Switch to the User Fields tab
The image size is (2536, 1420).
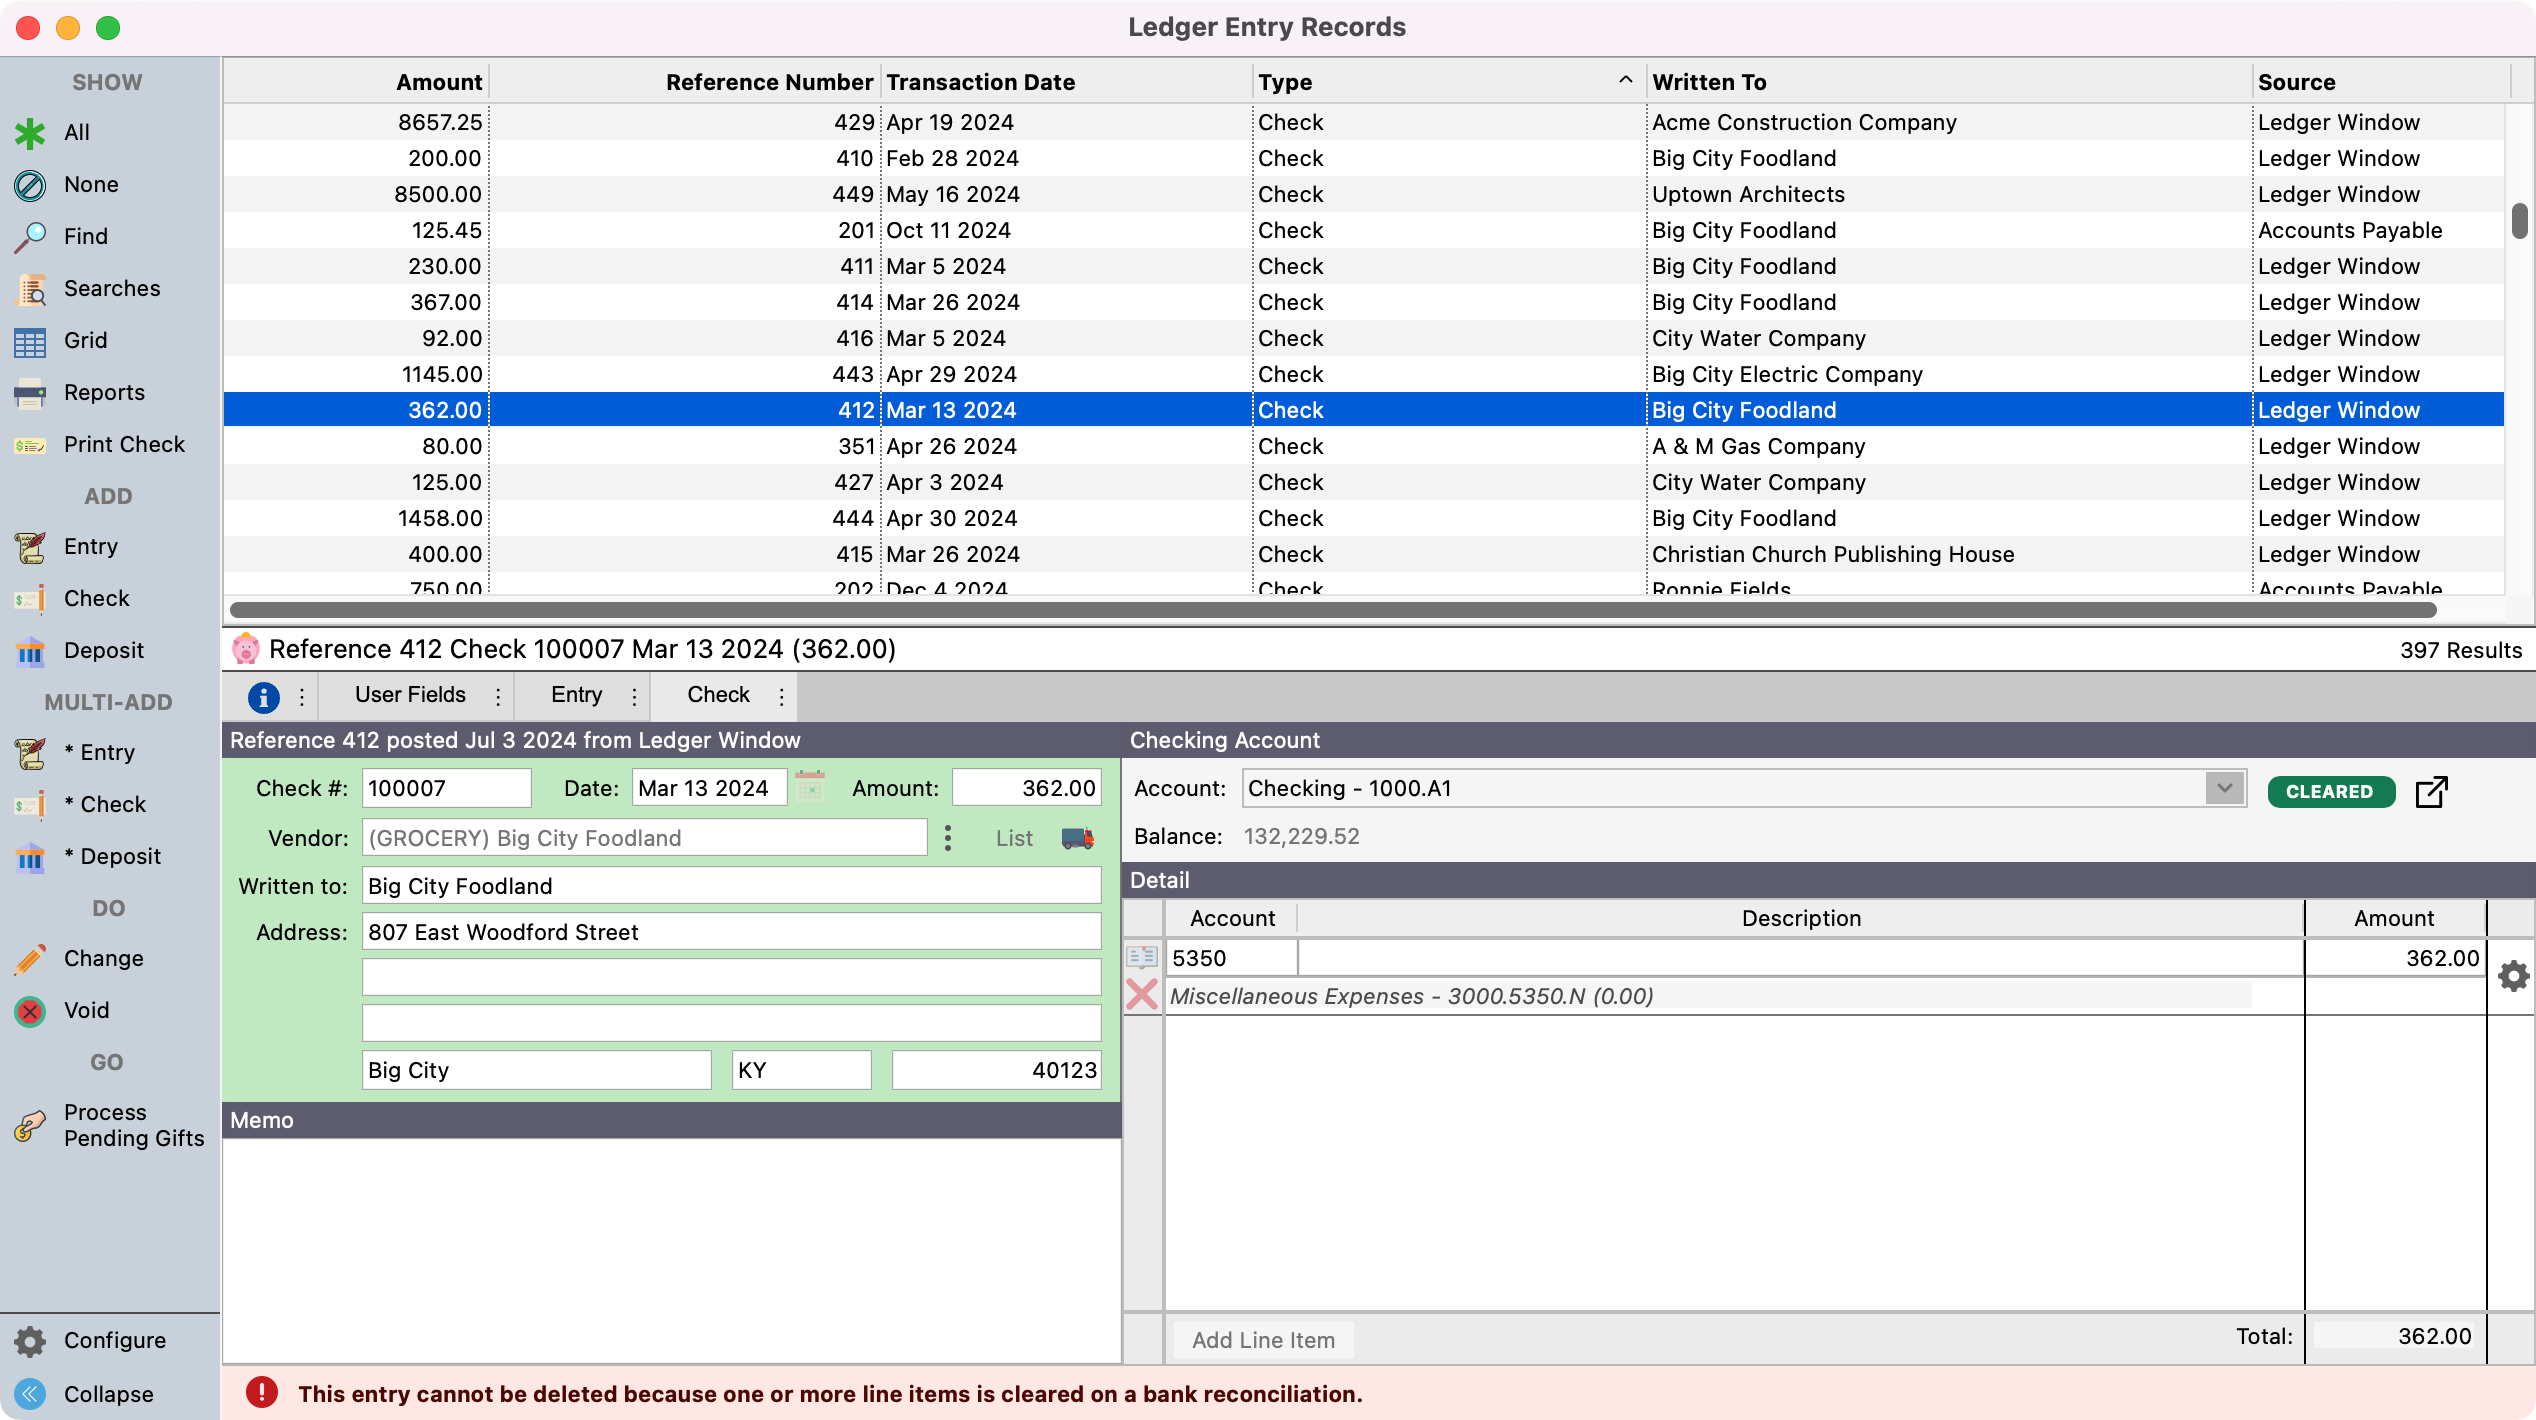click(409, 694)
